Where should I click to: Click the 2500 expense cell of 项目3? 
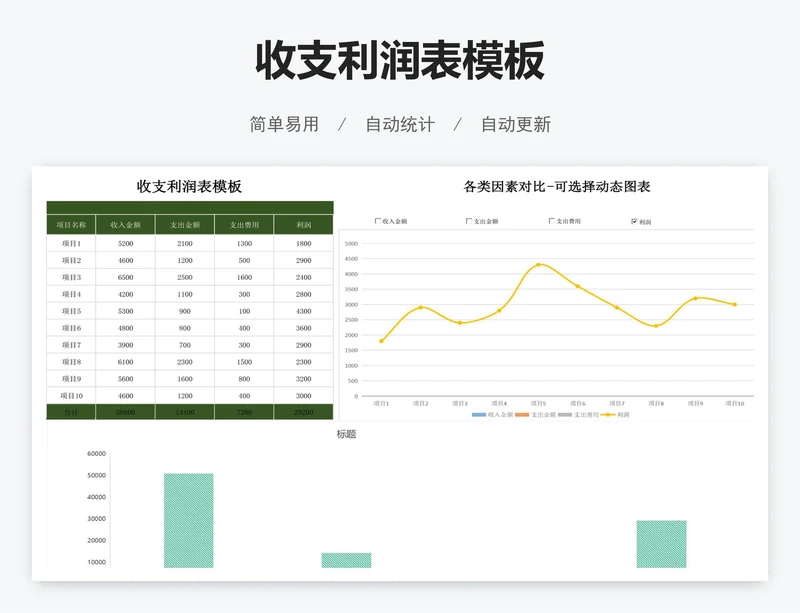(x=185, y=277)
